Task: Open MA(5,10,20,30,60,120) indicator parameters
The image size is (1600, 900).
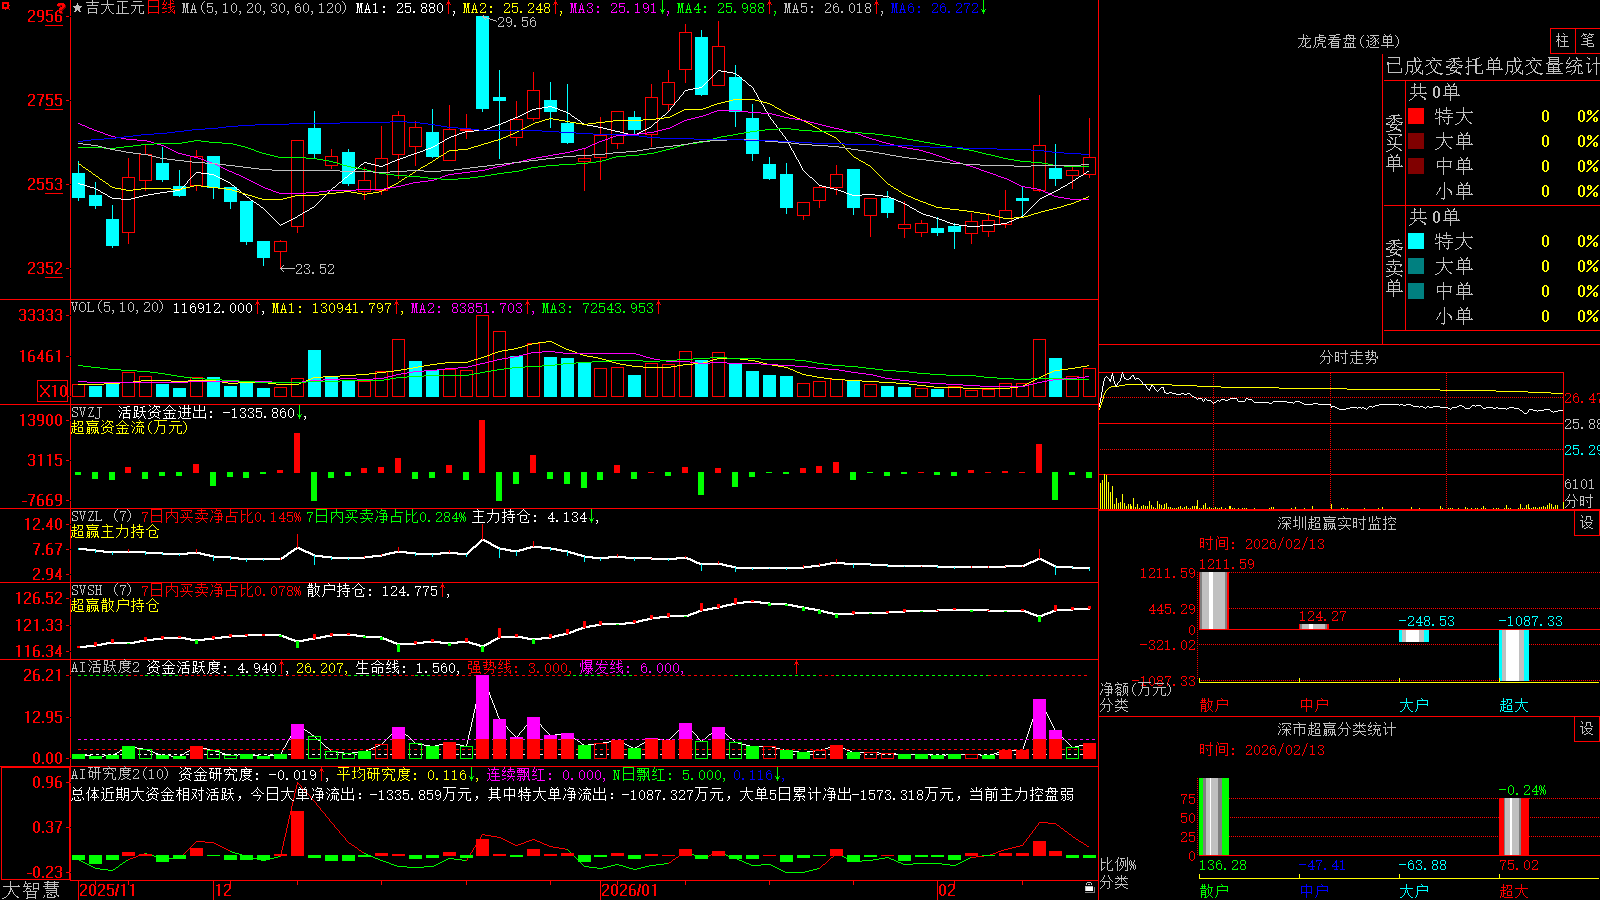Action: pyautogui.click(x=264, y=8)
